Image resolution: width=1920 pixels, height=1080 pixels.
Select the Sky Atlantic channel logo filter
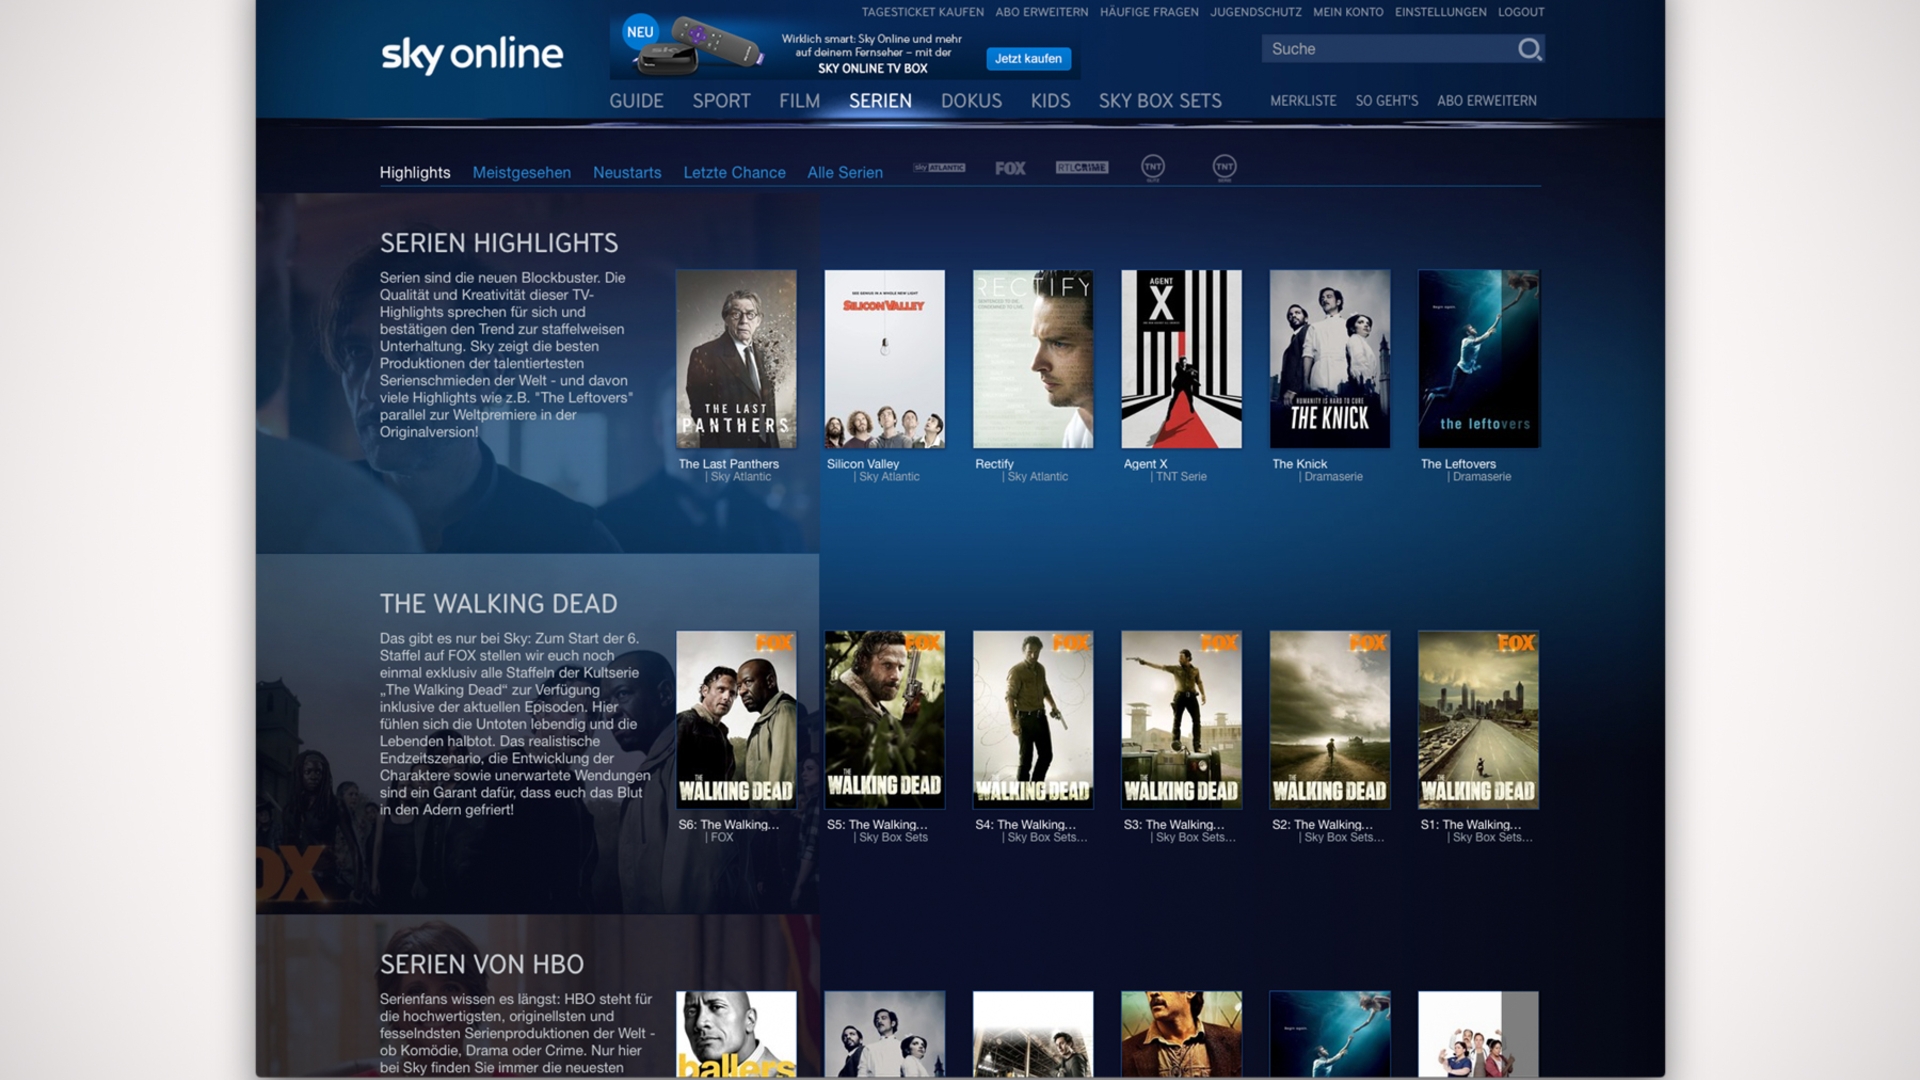(x=938, y=168)
